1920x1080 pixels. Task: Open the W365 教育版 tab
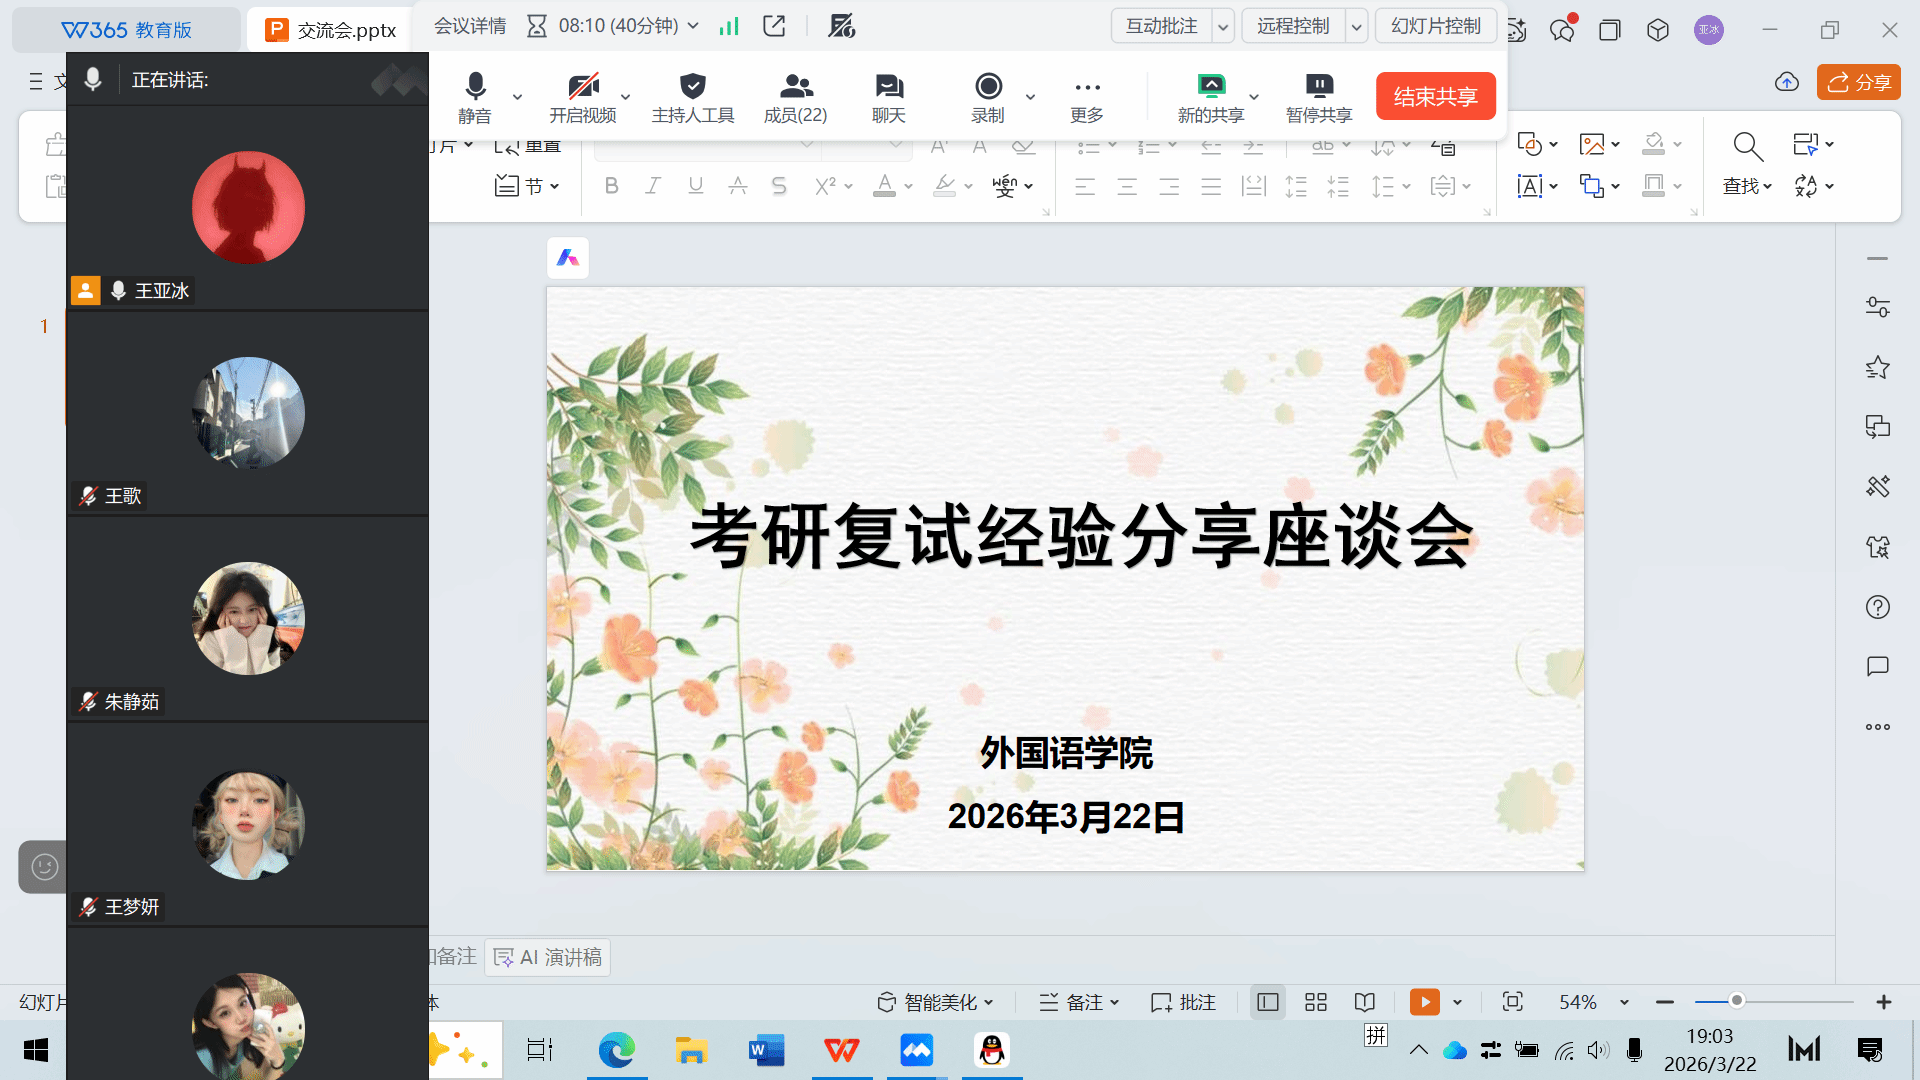[x=126, y=30]
